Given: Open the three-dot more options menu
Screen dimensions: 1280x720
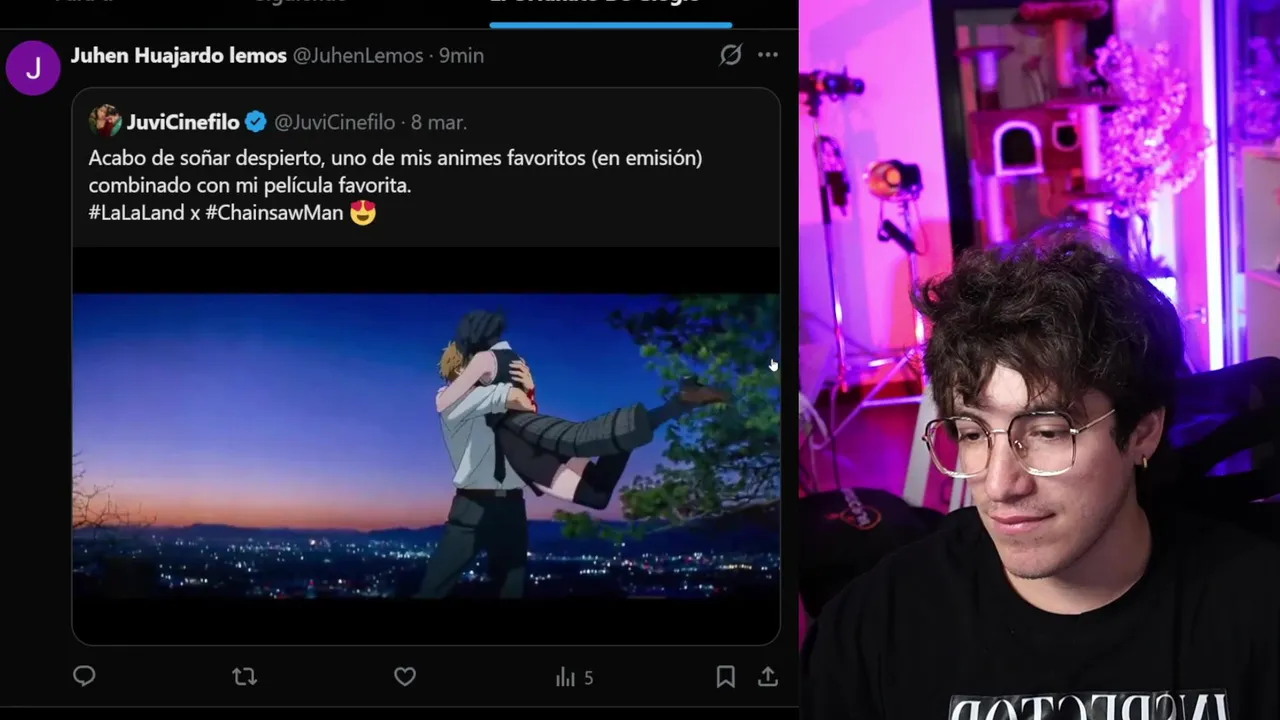Looking at the screenshot, I should point(768,55).
